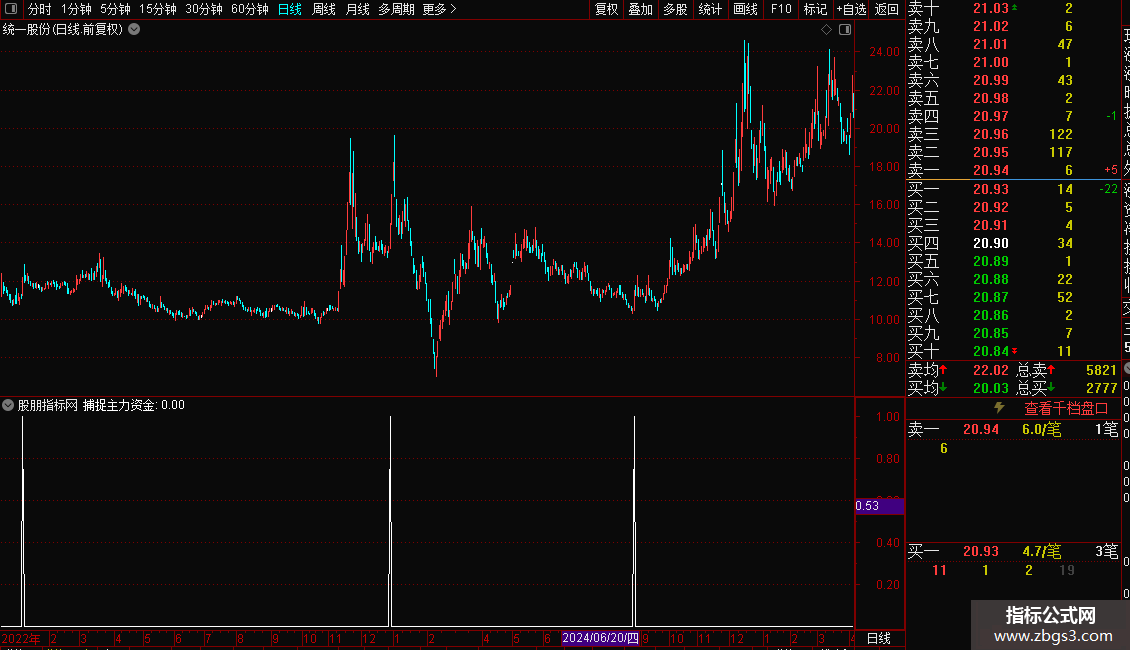
Task: Add stock to watchlist with +自选
Action: pos(851,9)
